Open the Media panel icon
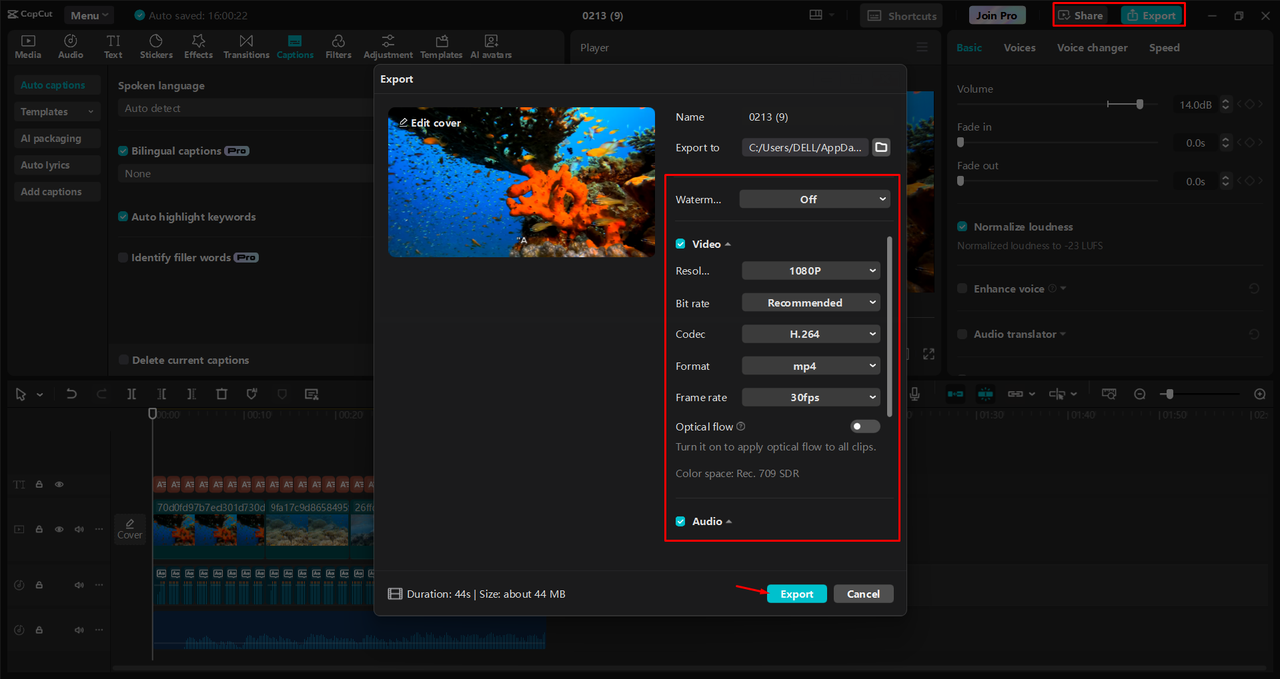 [x=28, y=46]
